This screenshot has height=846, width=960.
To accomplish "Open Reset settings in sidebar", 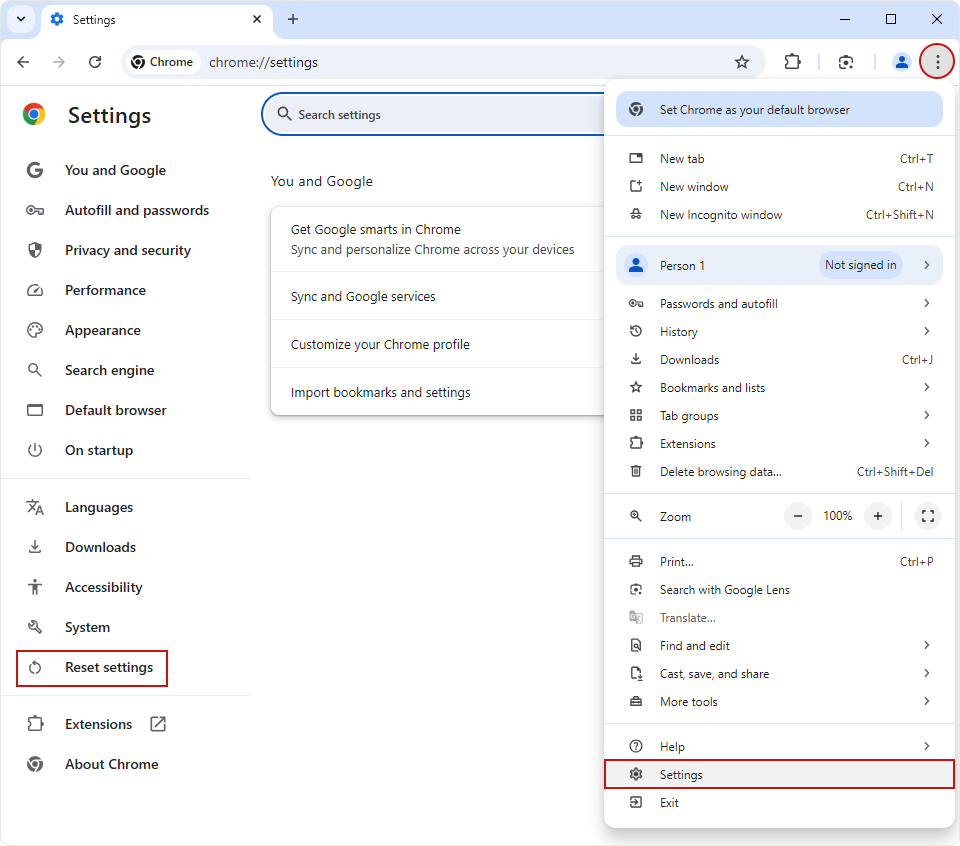I will tap(92, 668).
